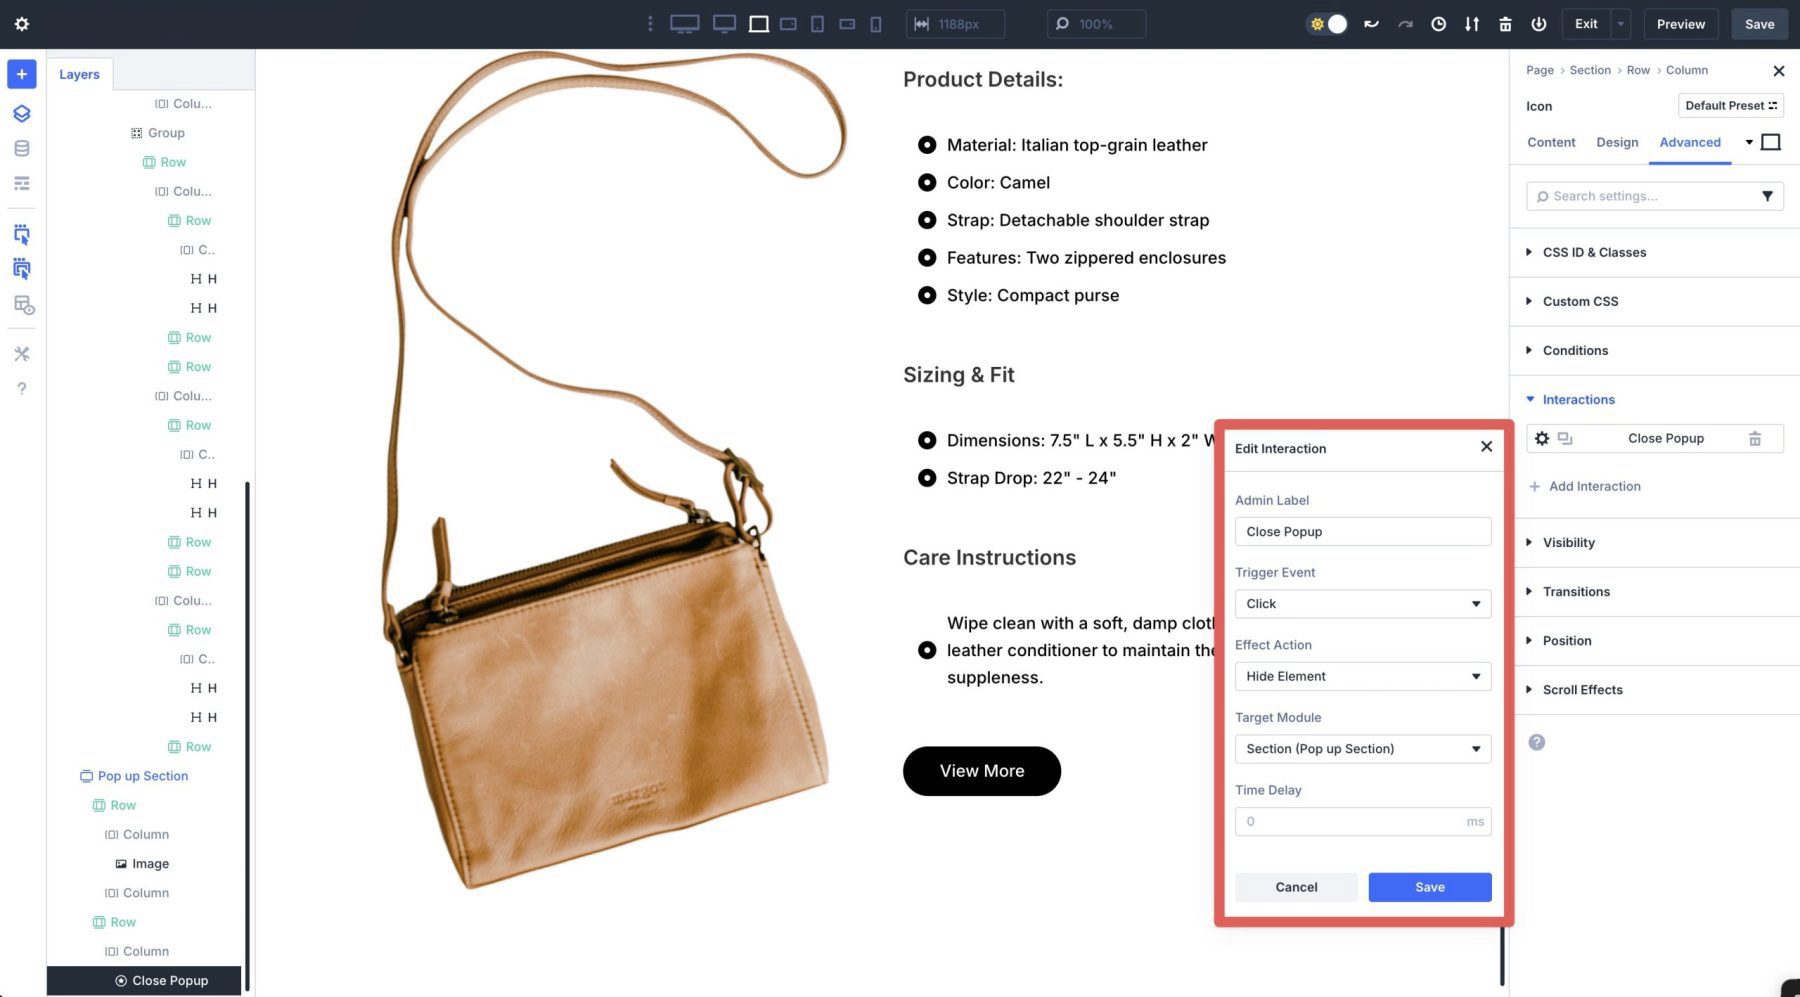Select the global data database icon

tap(21, 147)
